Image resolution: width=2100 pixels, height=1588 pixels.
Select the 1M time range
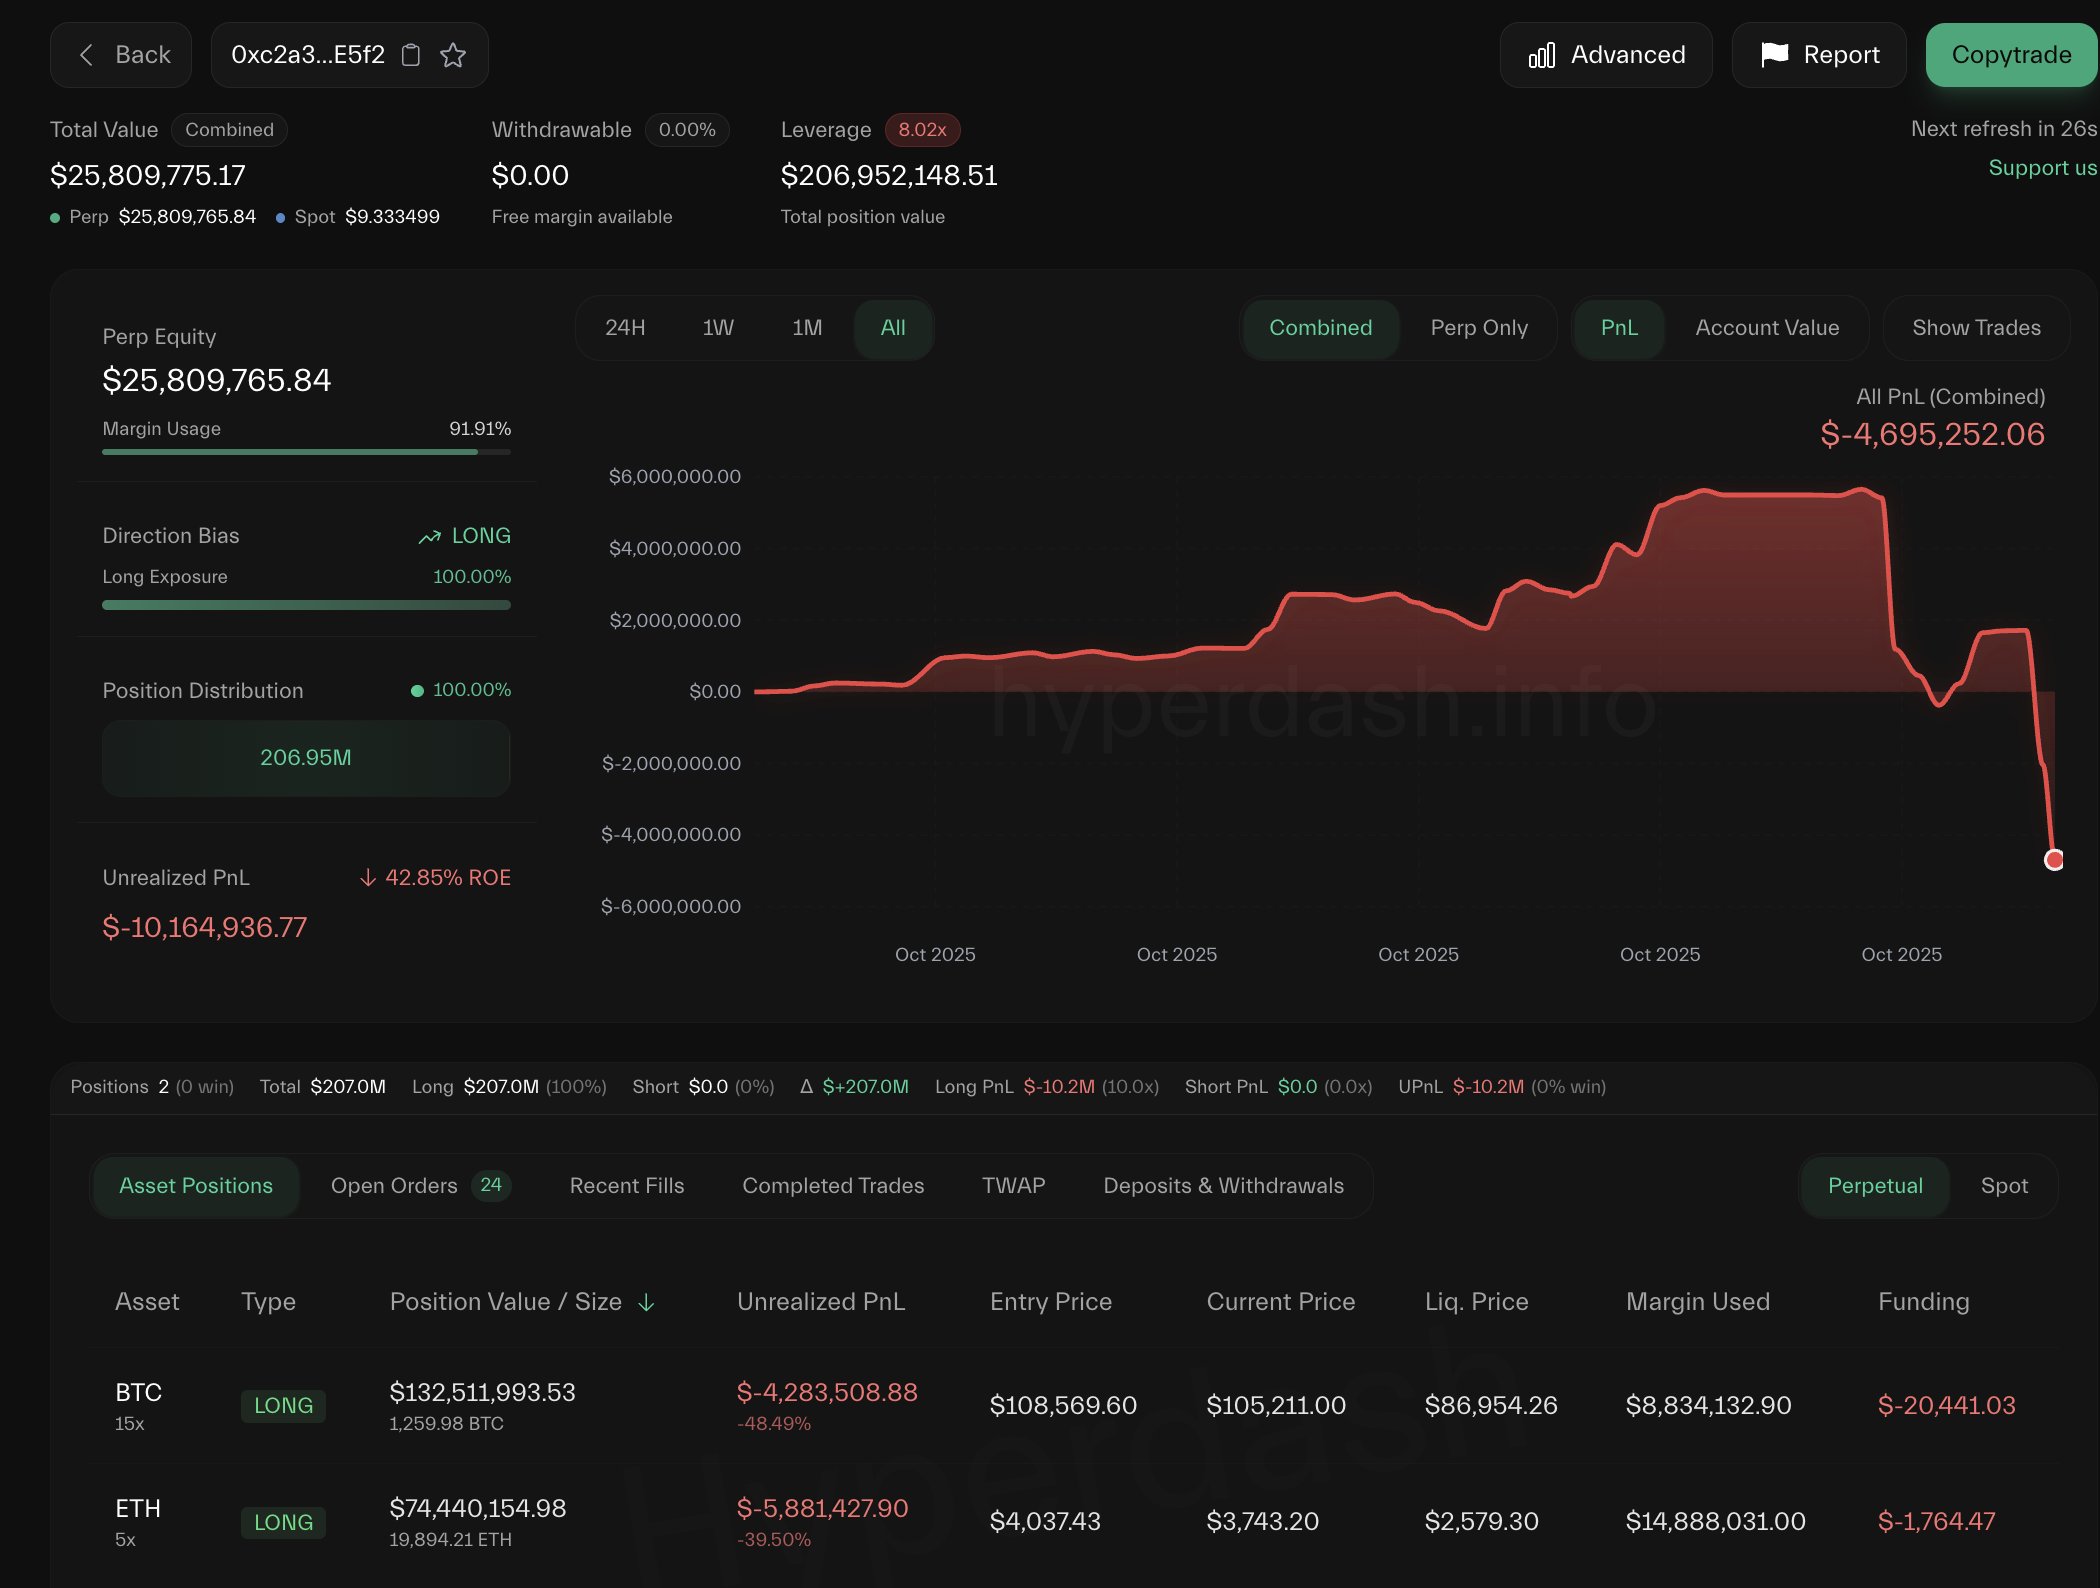806,328
